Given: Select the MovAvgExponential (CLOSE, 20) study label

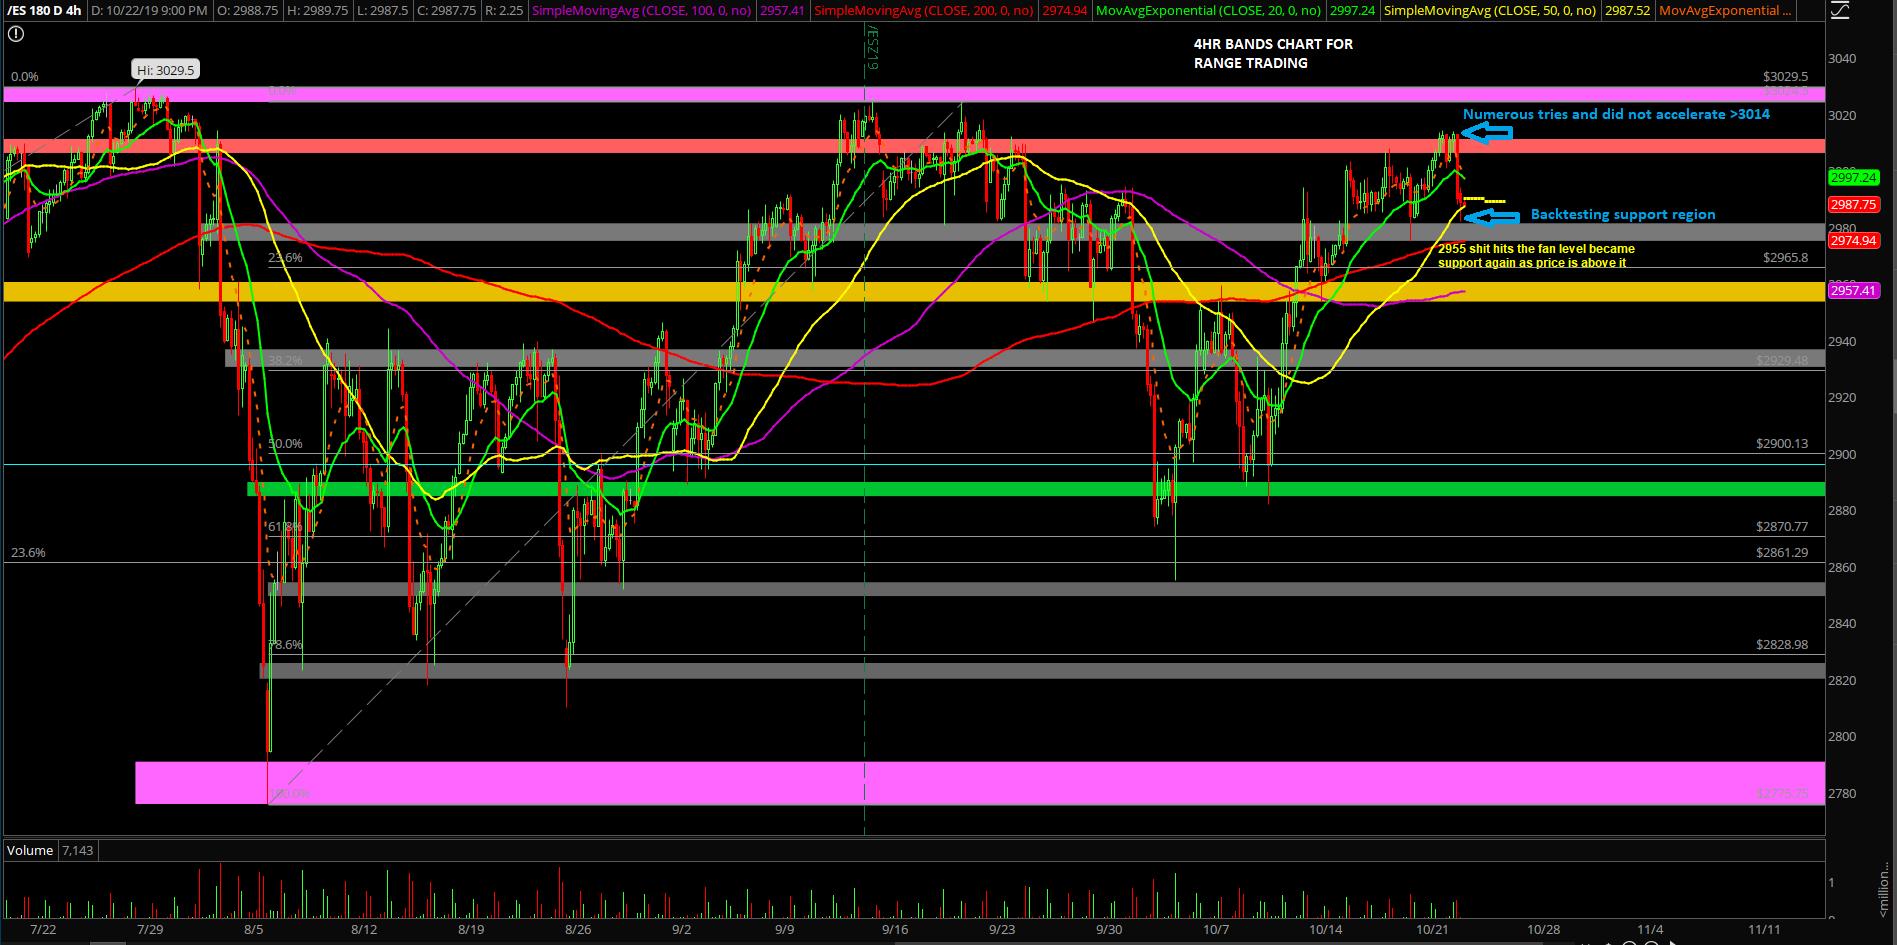Looking at the screenshot, I should pos(1209,11).
